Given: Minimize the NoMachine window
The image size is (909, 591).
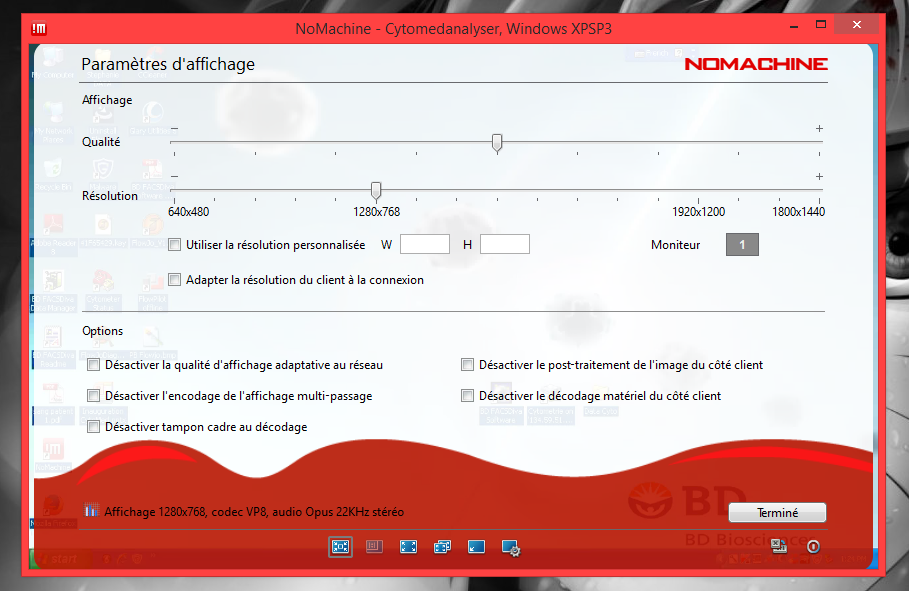Looking at the screenshot, I should [794, 26].
